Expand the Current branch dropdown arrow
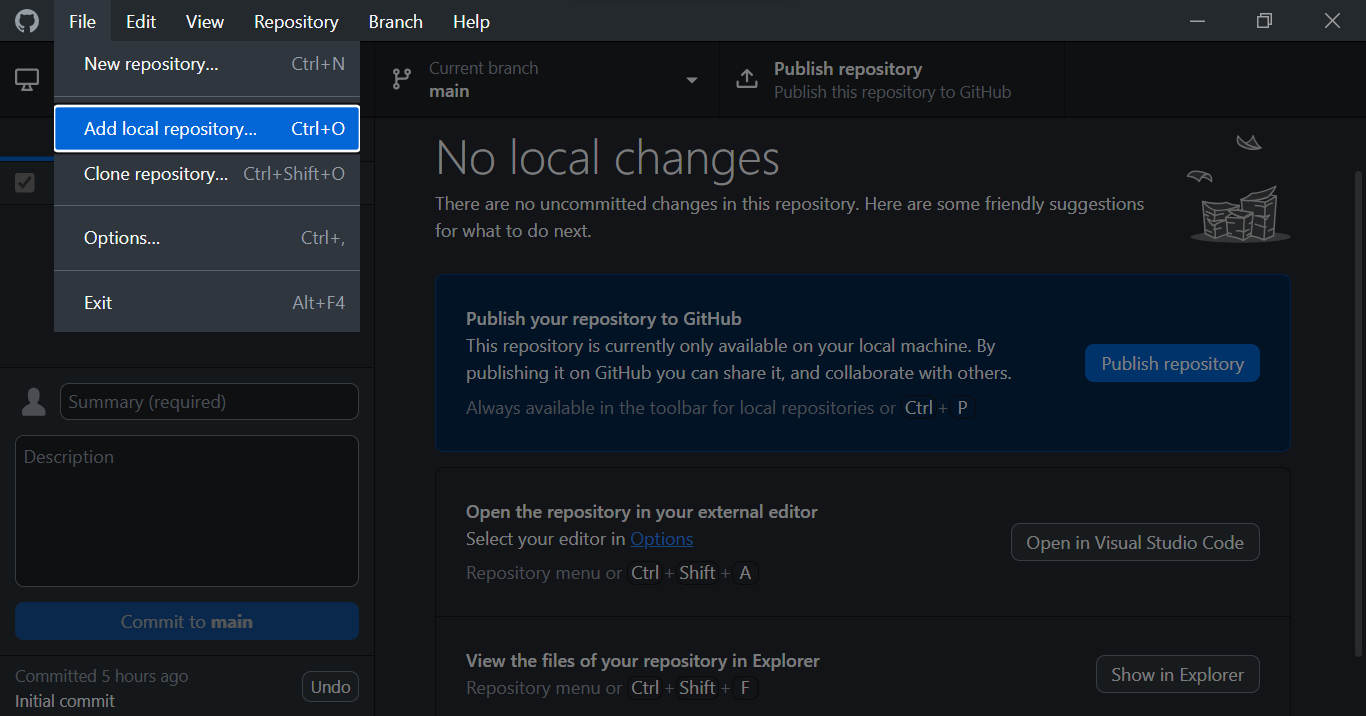 point(691,80)
